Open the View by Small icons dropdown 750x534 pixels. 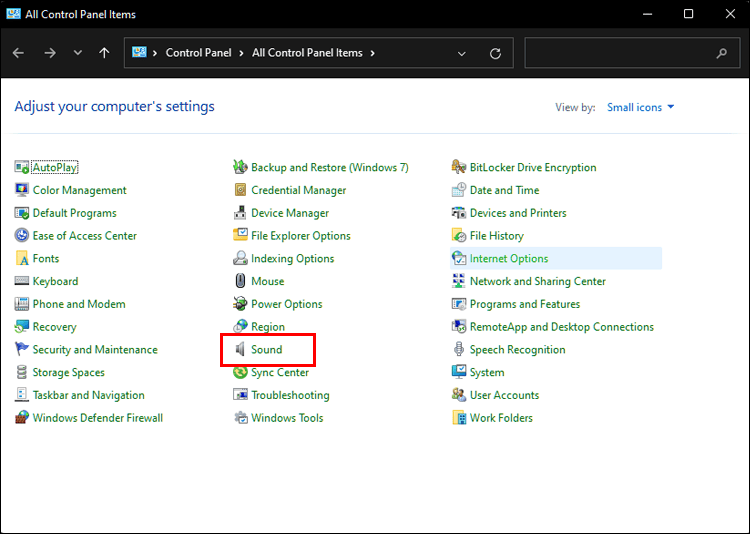(x=640, y=107)
